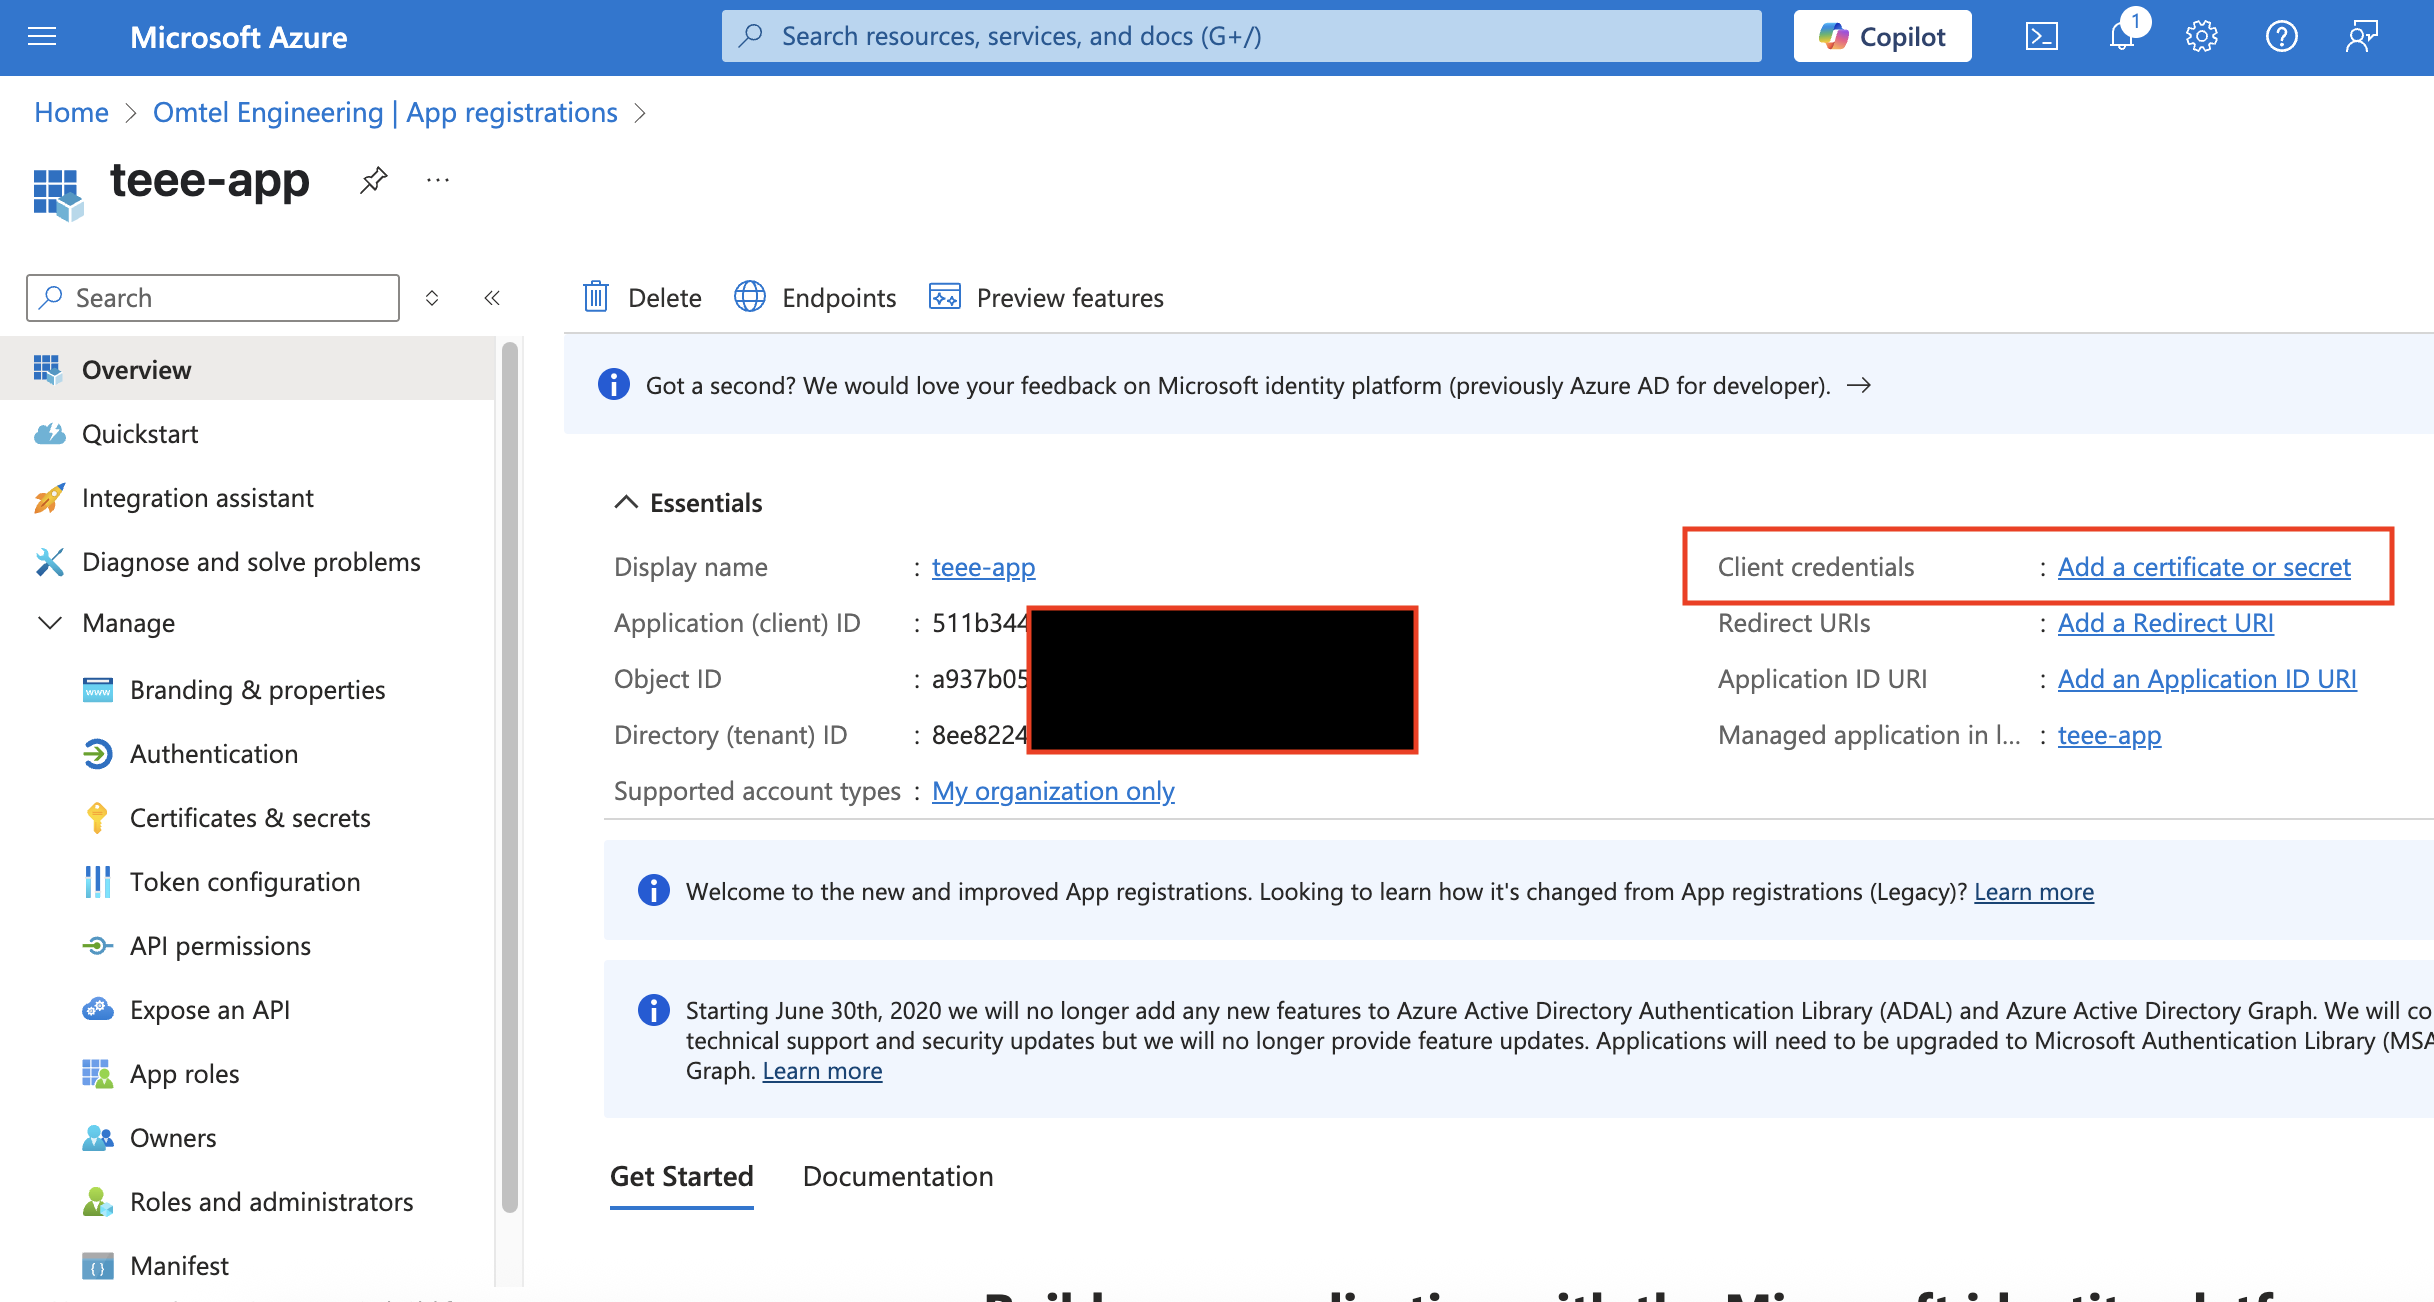Click the App roles grid icon
The image size is (2434, 1302).
pyautogui.click(x=97, y=1074)
